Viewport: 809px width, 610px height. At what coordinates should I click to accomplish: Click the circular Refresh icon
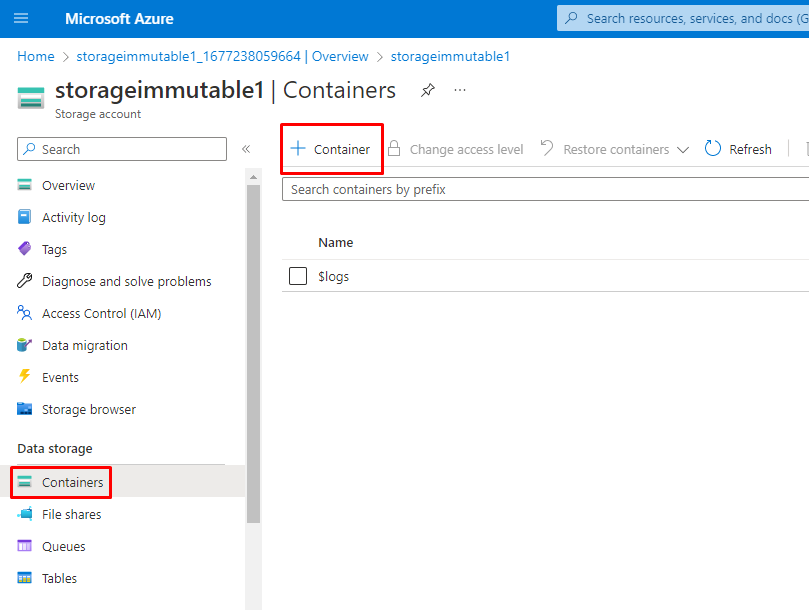pos(713,148)
